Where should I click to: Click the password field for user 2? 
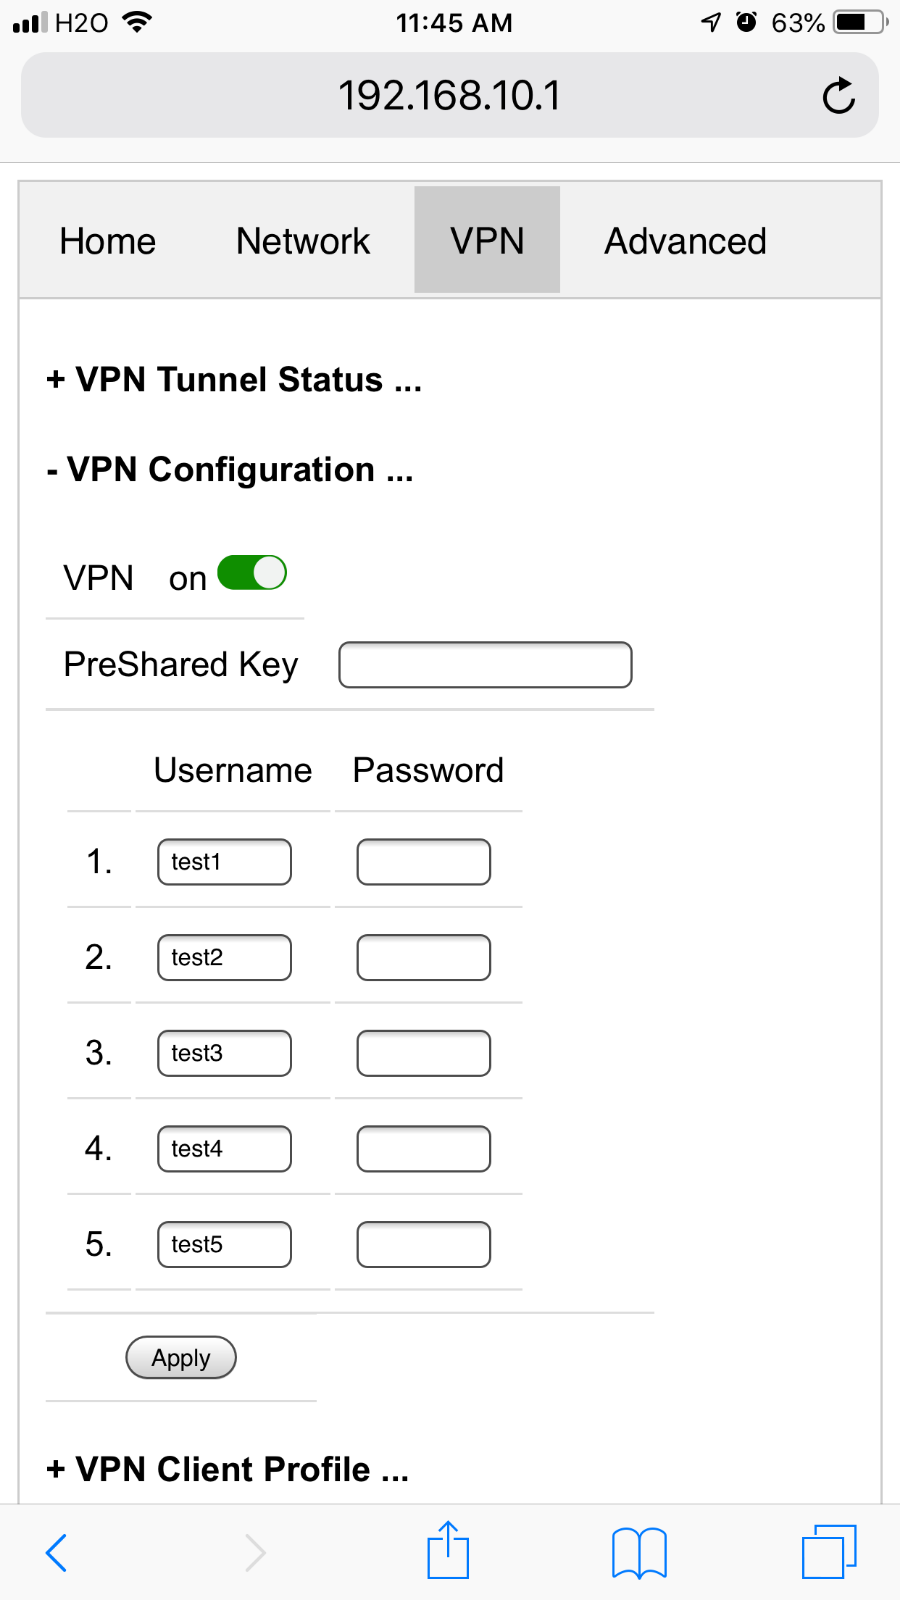(424, 958)
